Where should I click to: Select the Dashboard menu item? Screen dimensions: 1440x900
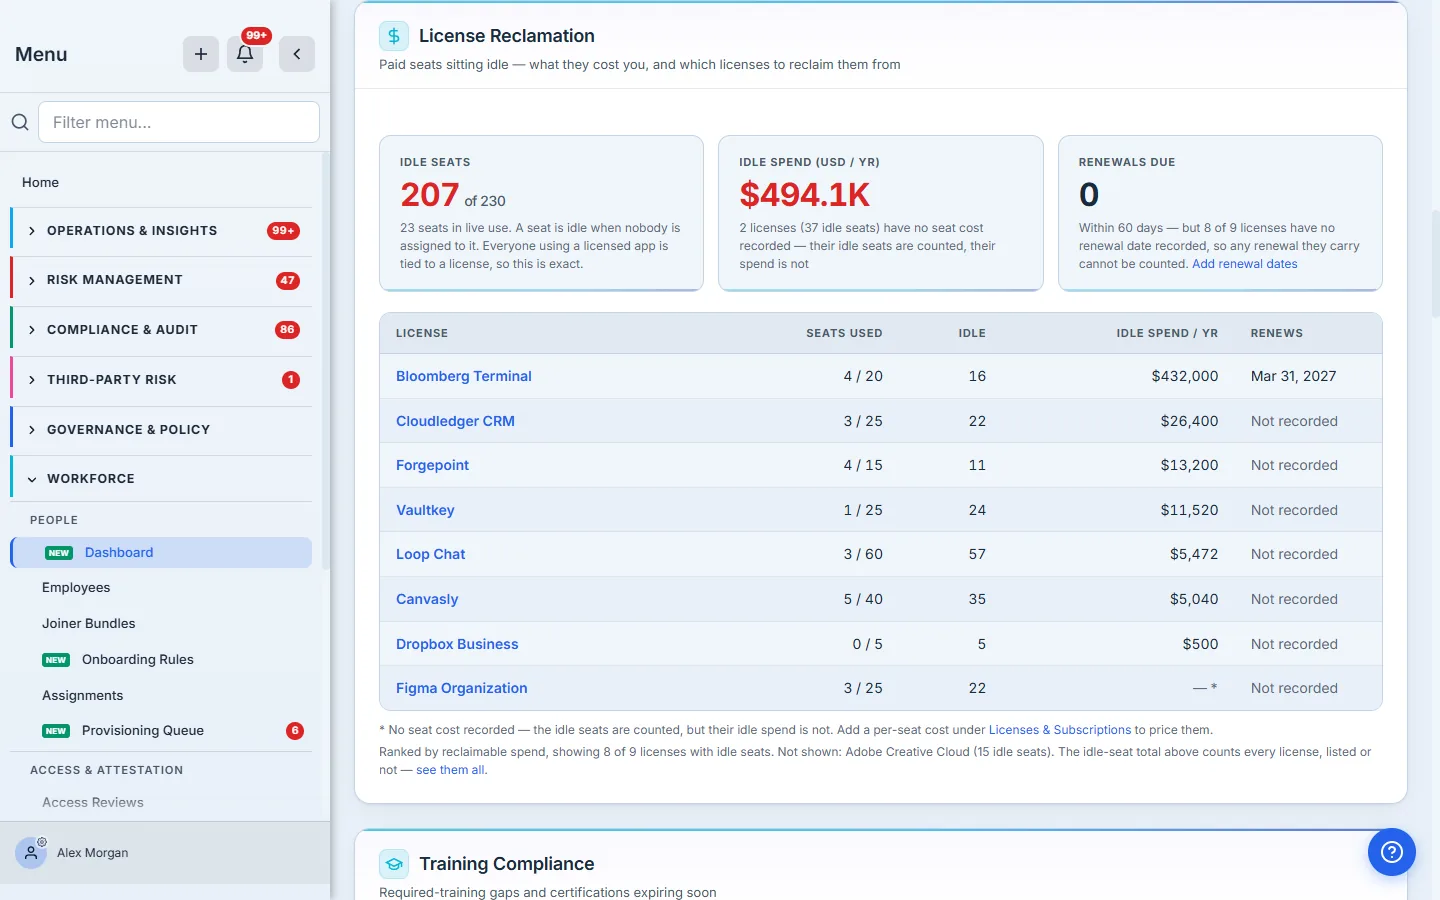pyautogui.click(x=162, y=553)
